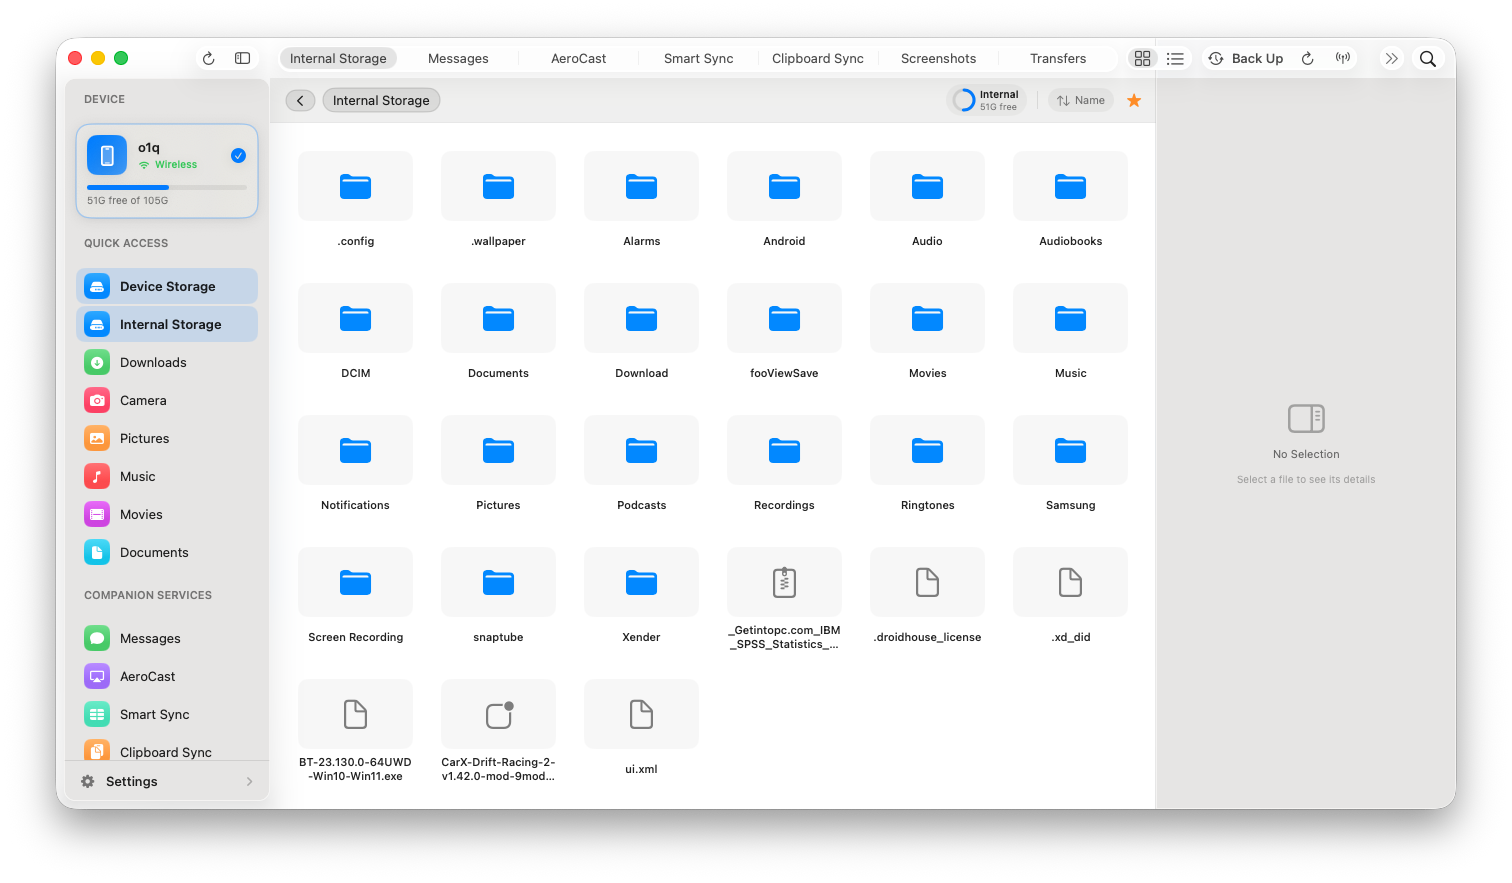Switch to grid view
The height and width of the screenshot is (883, 1512).
pyautogui.click(x=1142, y=59)
